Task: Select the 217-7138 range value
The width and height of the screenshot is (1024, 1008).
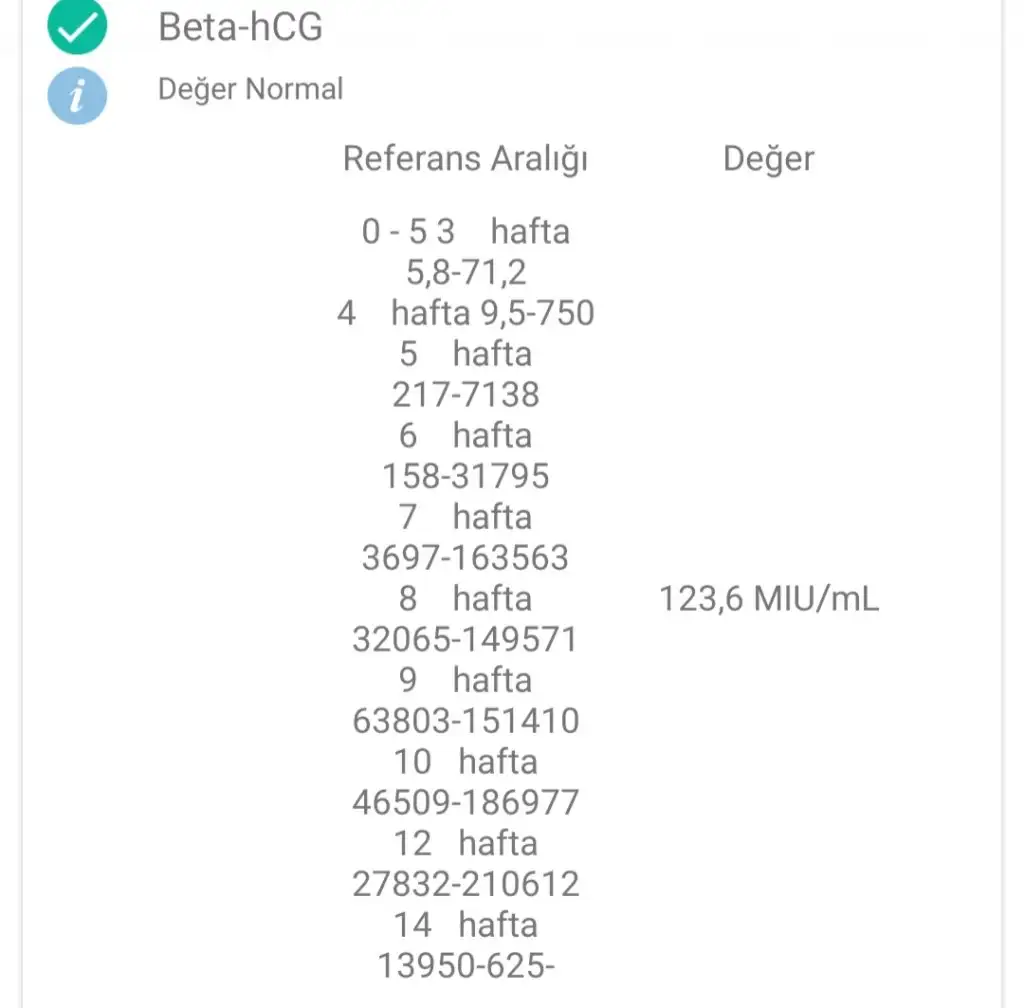Action: (x=466, y=394)
